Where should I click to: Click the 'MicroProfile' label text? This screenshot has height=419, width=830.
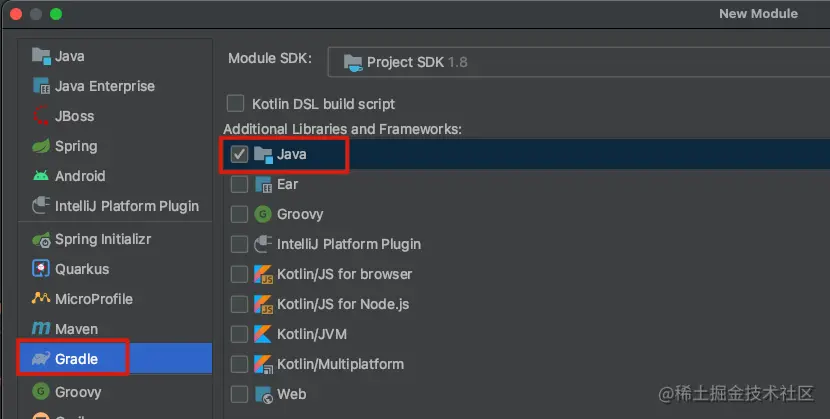coord(94,299)
